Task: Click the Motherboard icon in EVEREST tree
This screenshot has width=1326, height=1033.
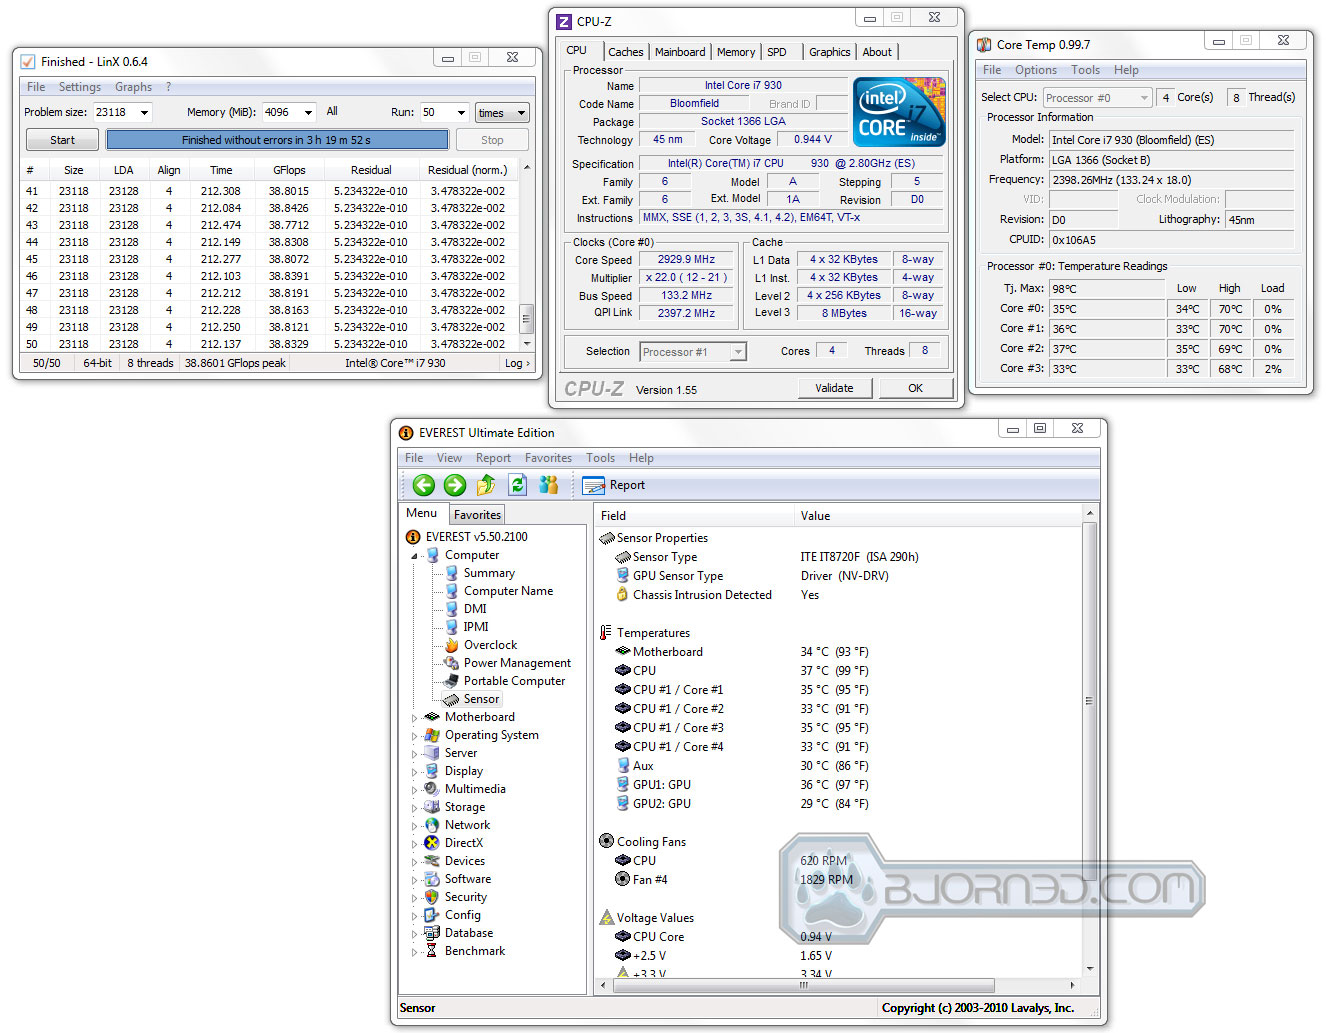Action: click(432, 717)
